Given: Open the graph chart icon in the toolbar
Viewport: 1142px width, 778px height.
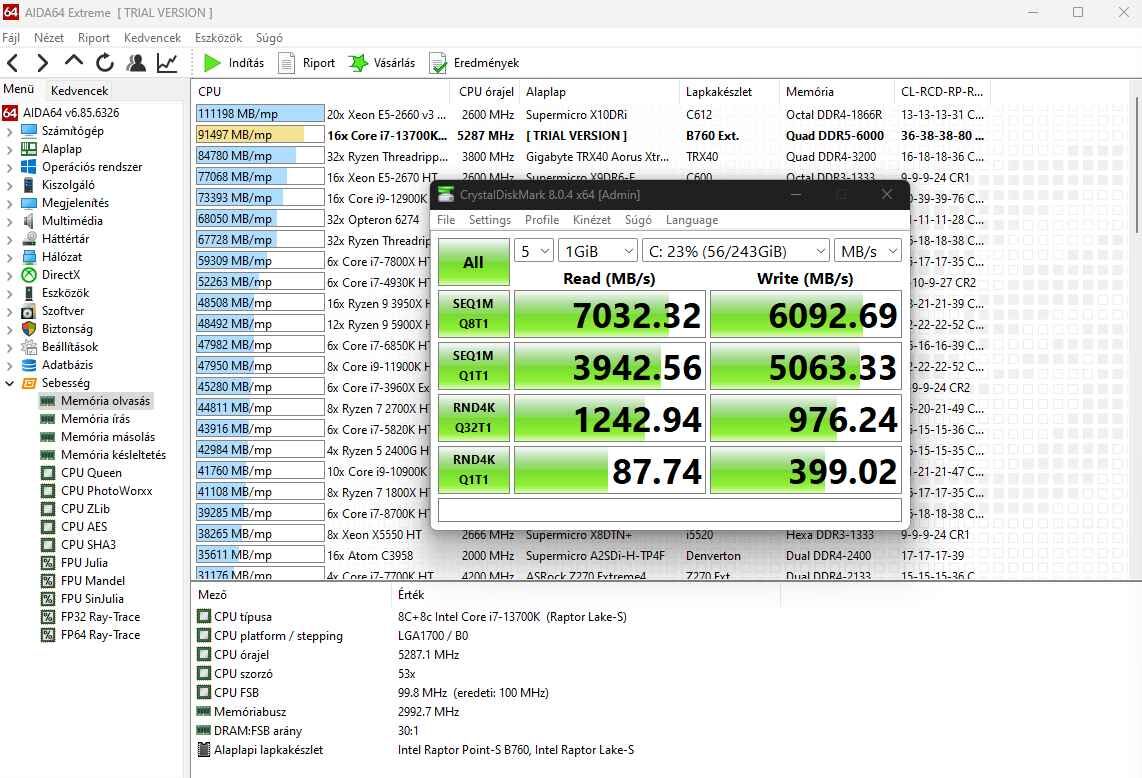Looking at the screenshot, I should pyautogui.click(x=167, y=63).
